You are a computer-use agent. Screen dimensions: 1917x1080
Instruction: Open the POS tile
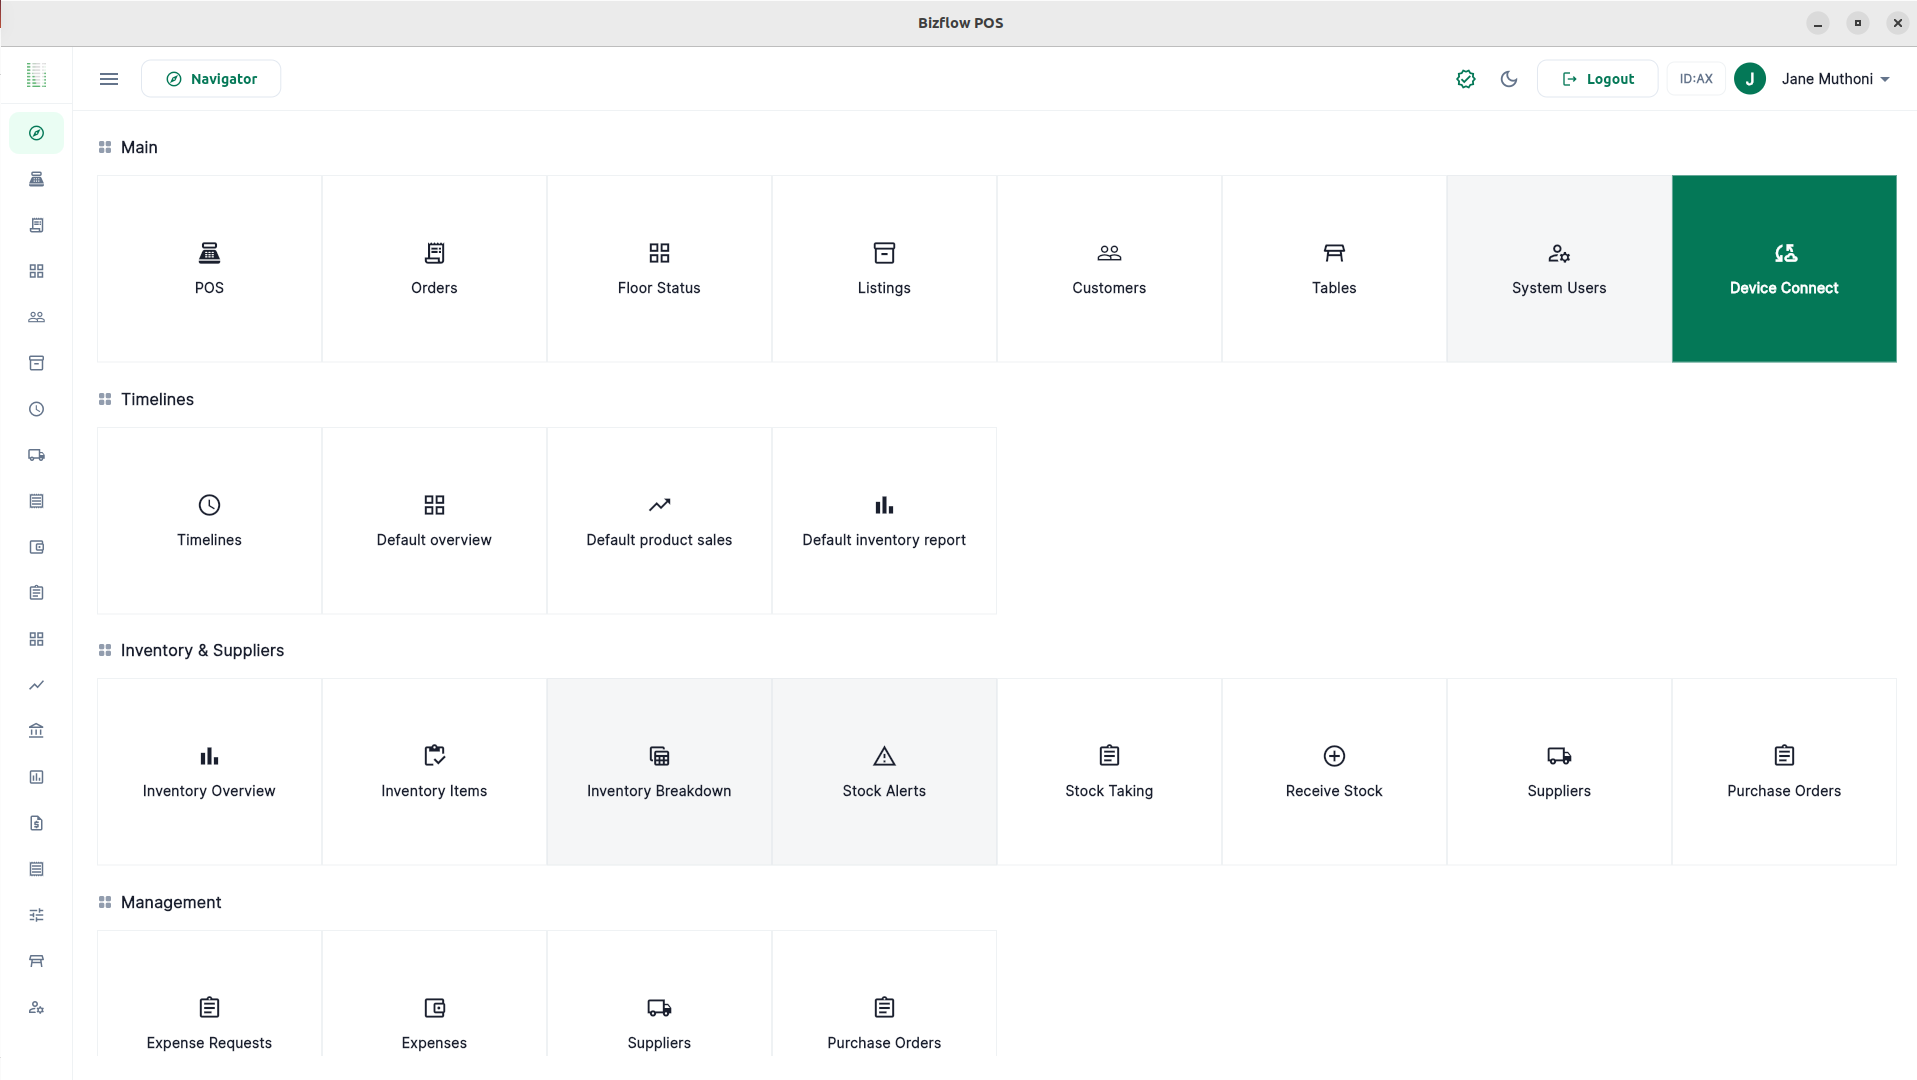click(209, 268)
